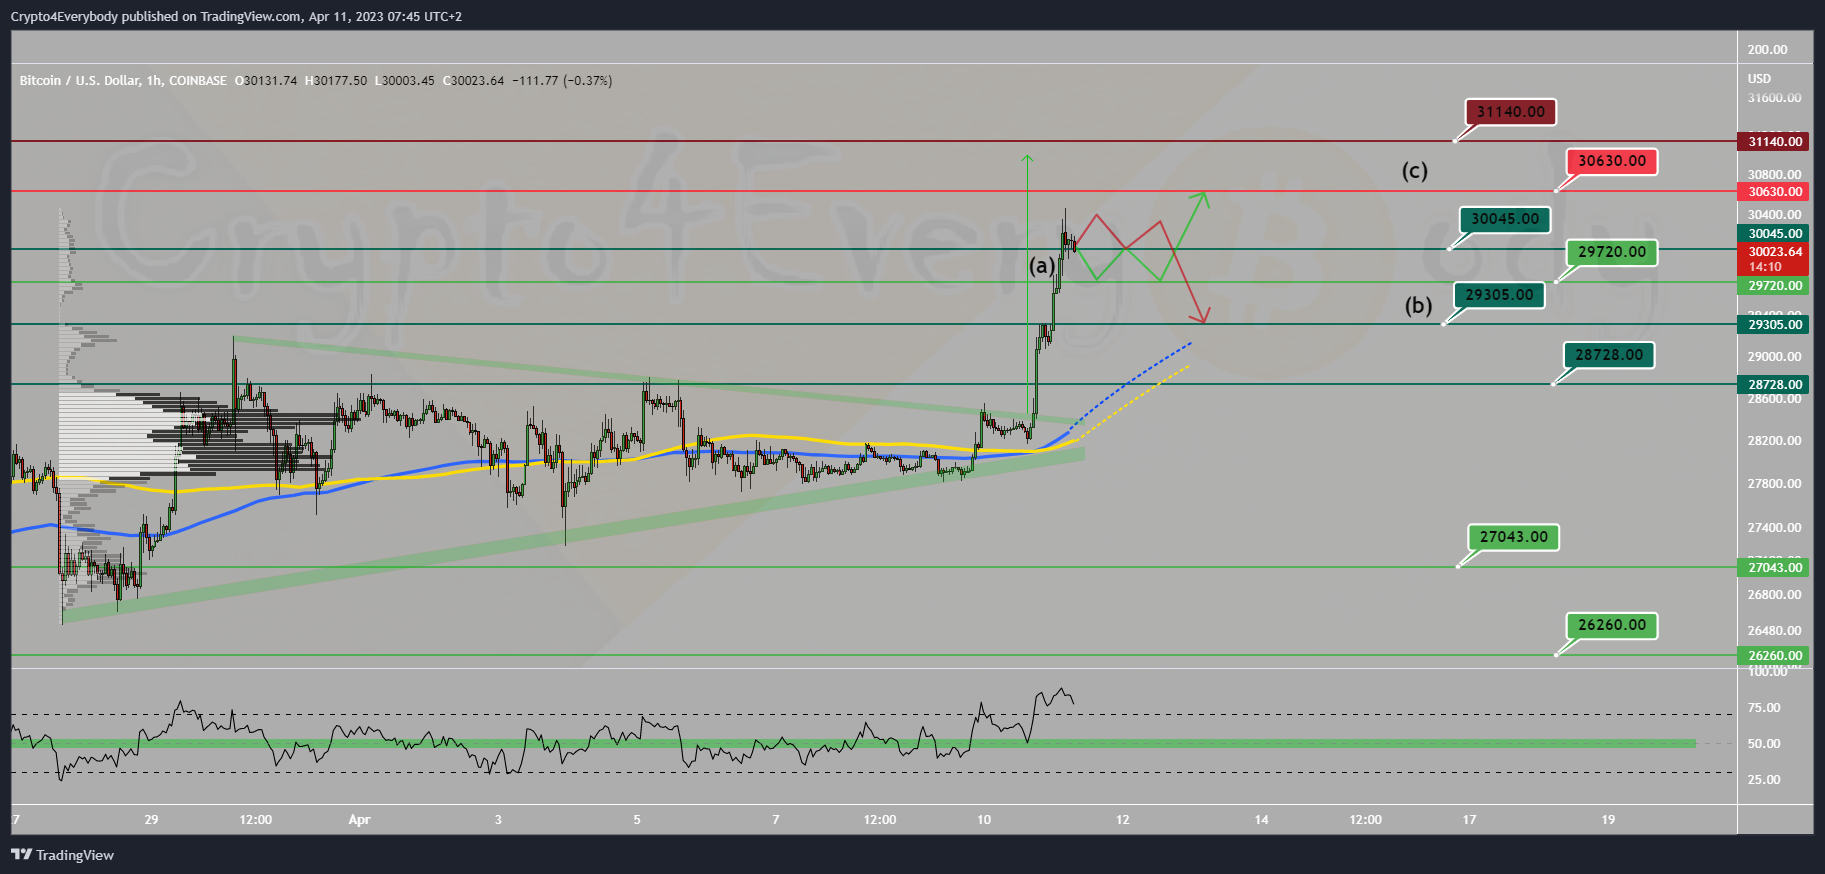Click the (a) wave label
The width and height of the screenshot is (1825, 874).
coord(1042,266)
